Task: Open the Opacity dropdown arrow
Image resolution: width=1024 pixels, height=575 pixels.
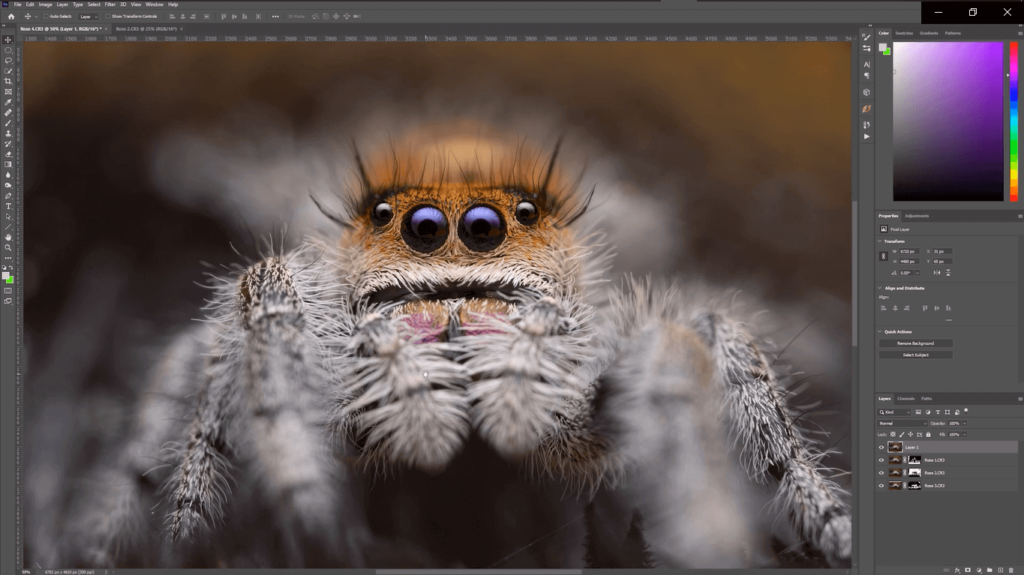Action: click(965, 423)
